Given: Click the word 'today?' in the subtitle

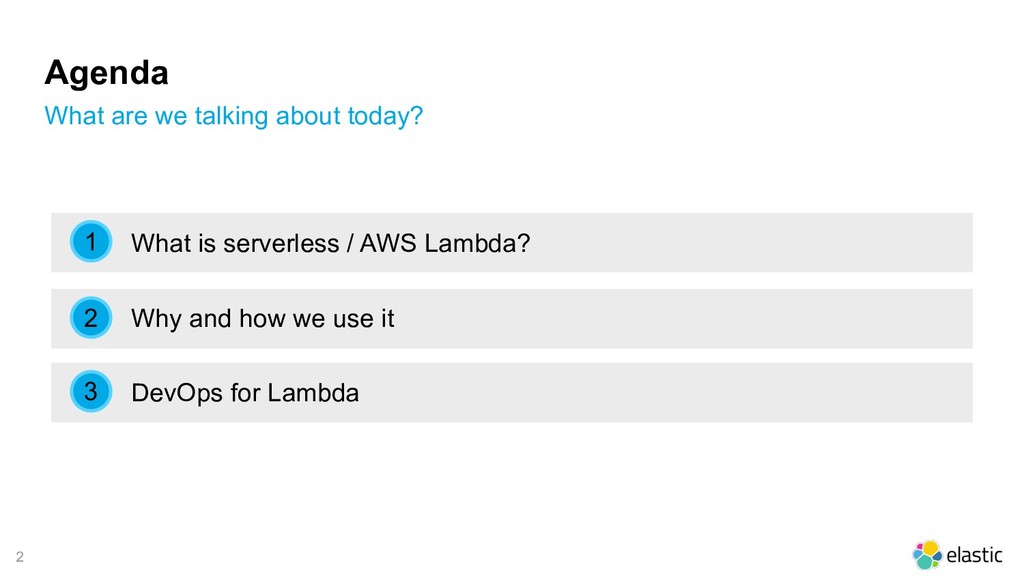Looking at the screenshot, I should [x=385, y=116].
